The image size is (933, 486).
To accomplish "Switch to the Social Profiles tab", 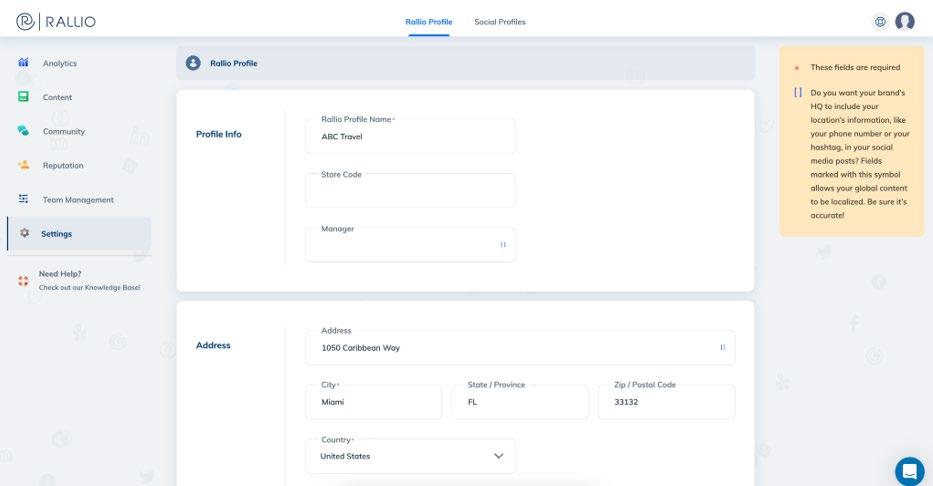I will pos(500,22).
